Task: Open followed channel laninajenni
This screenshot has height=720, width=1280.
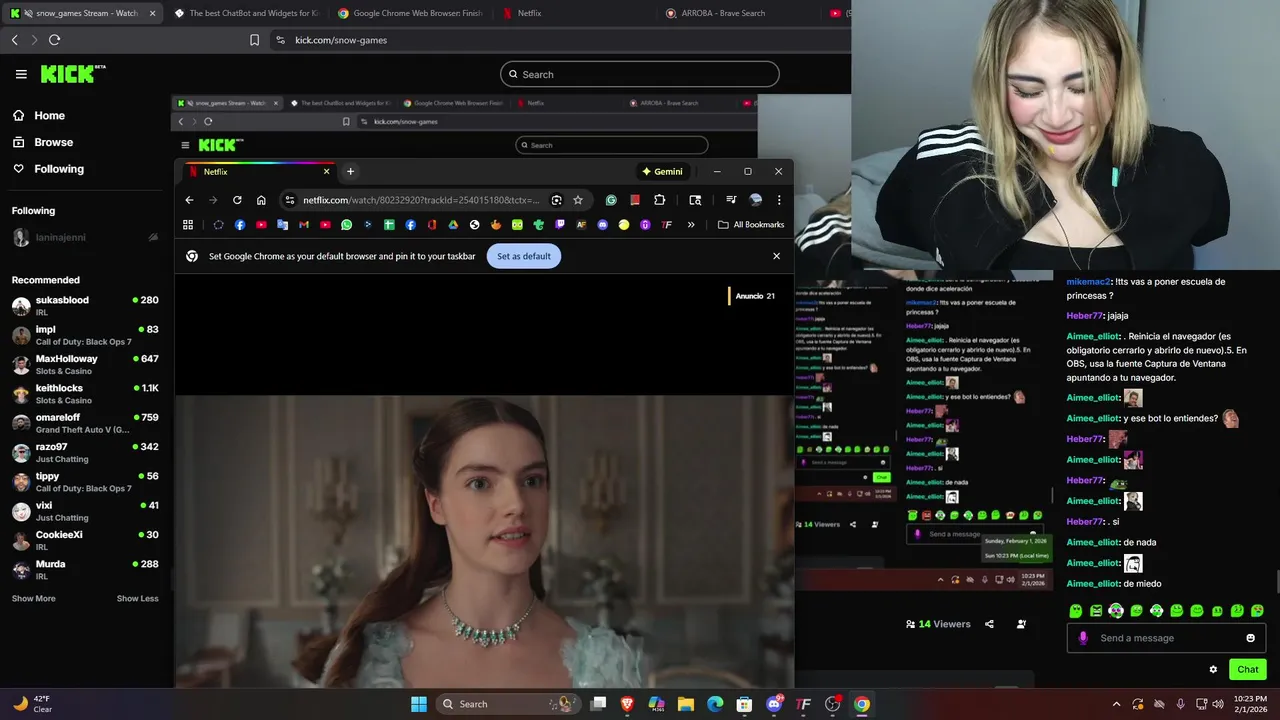Action: click(85, 238)
